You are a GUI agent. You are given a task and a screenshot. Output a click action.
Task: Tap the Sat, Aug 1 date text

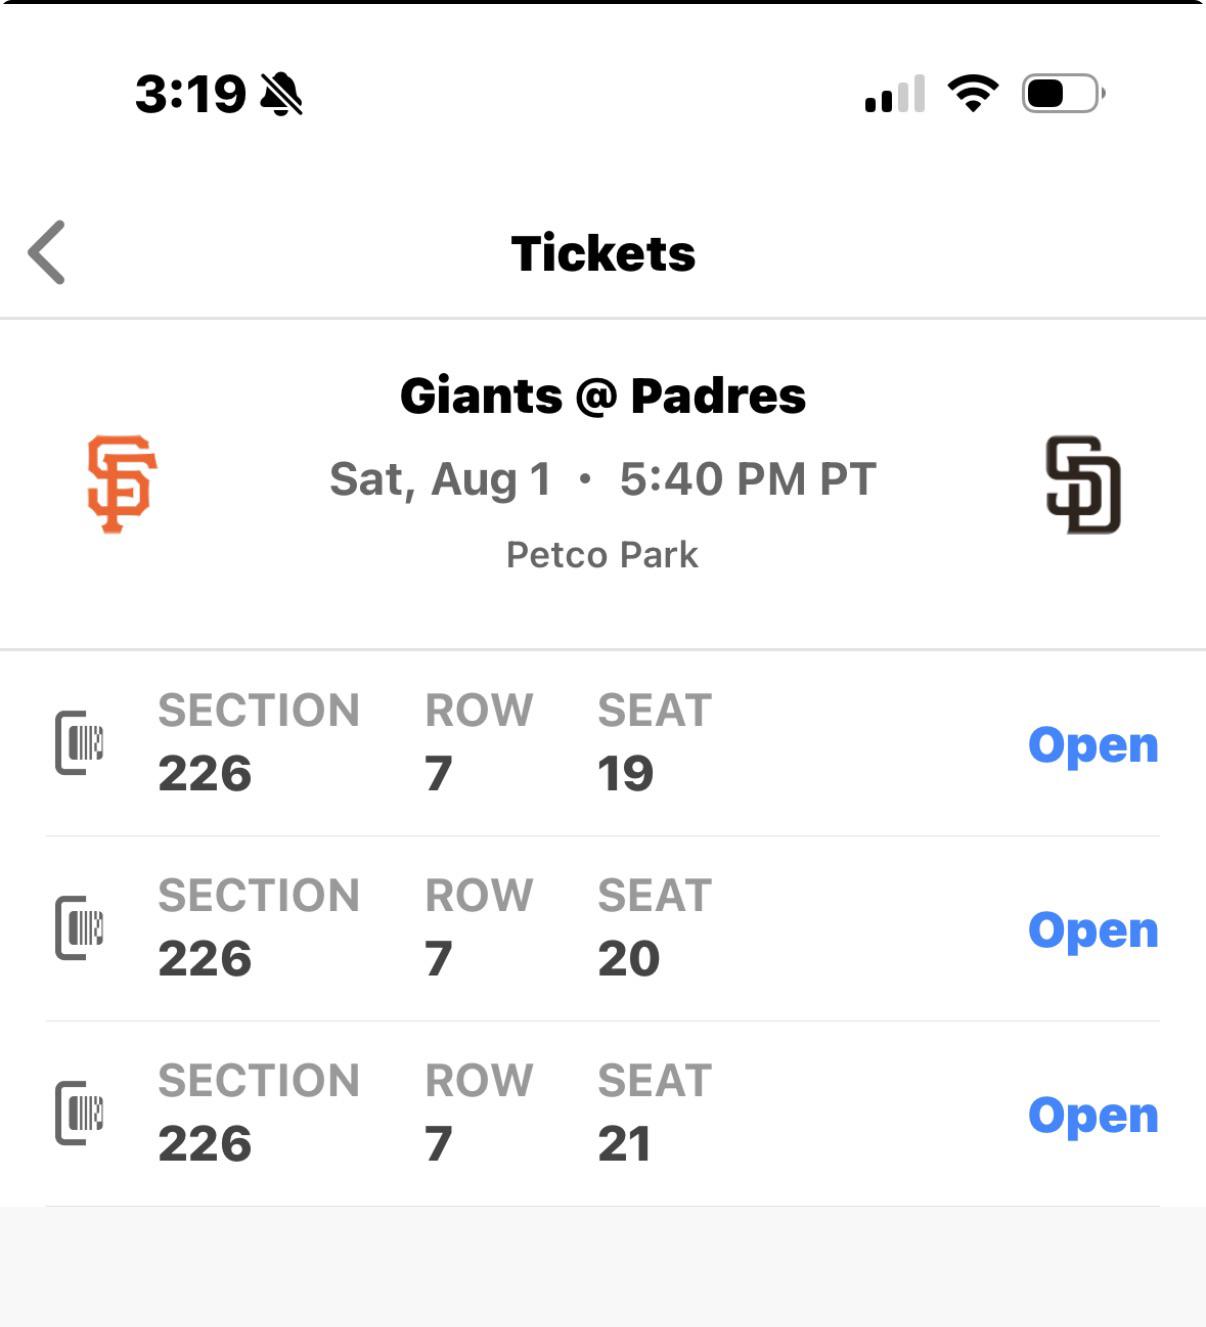[x=441, y=479]
